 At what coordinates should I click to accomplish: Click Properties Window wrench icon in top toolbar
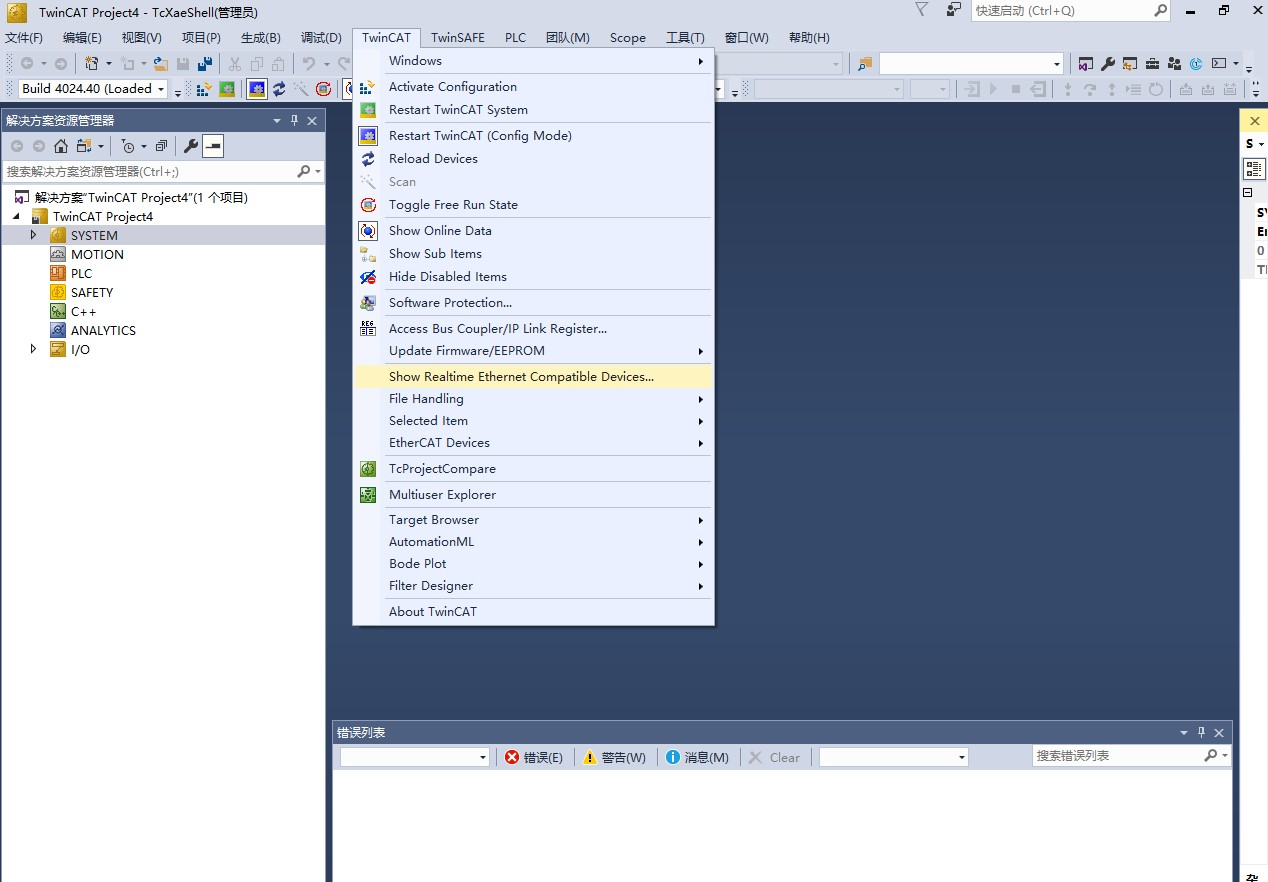coord(1108,63)
